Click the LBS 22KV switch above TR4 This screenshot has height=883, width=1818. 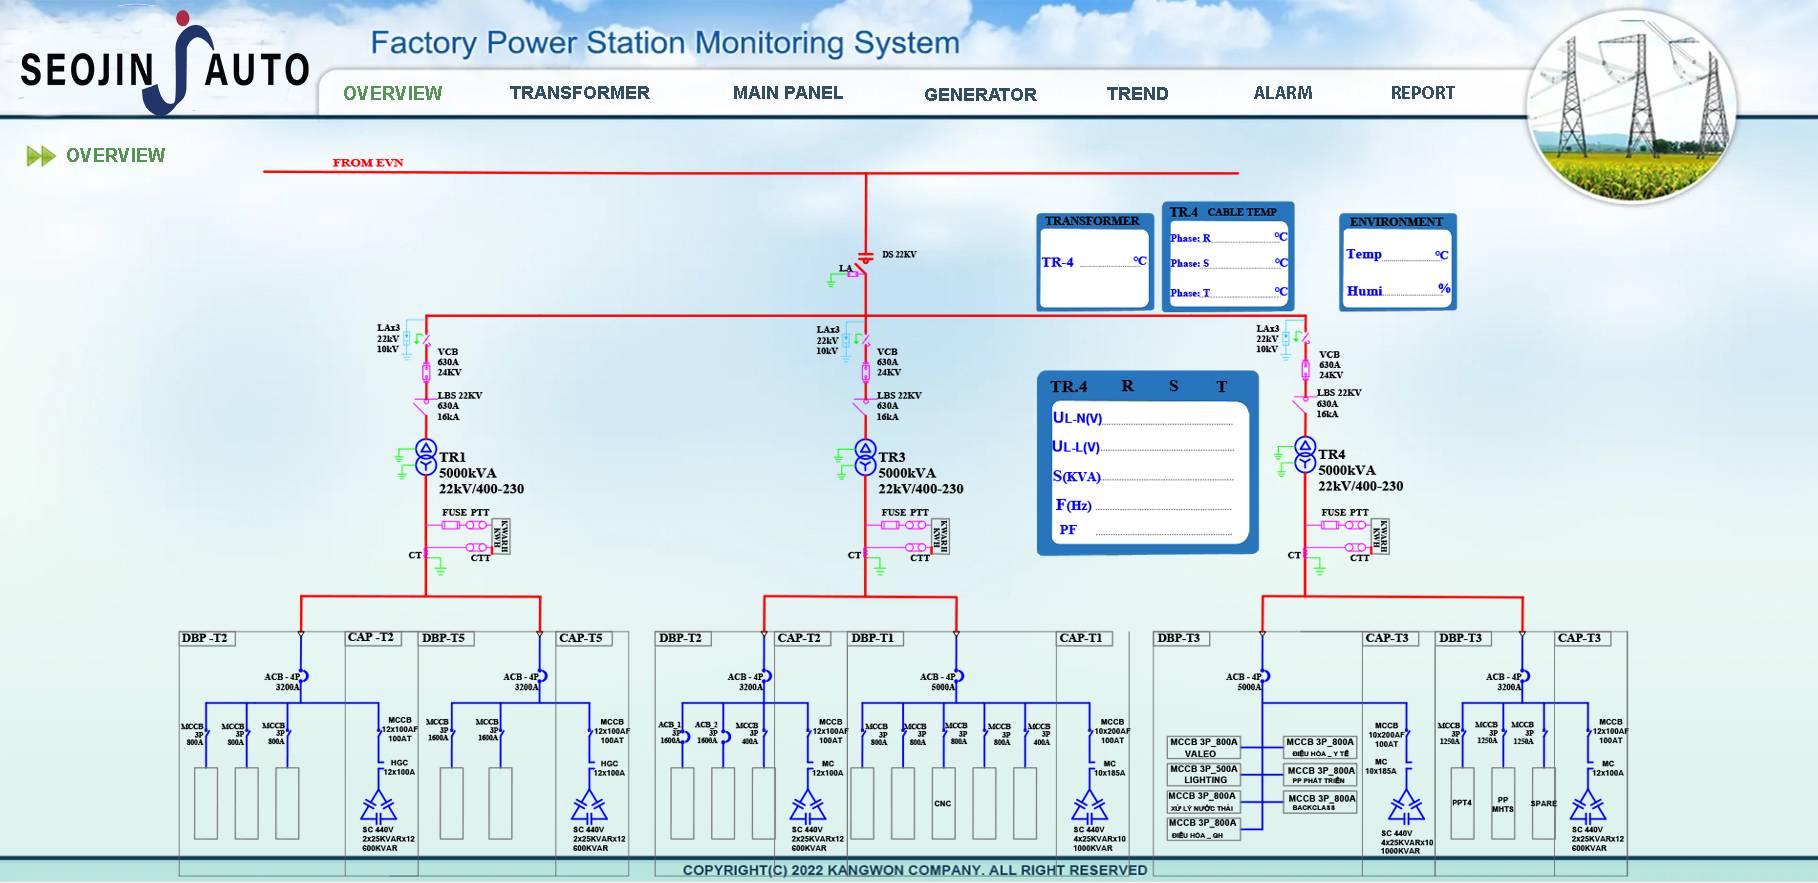click(1302, 405)
